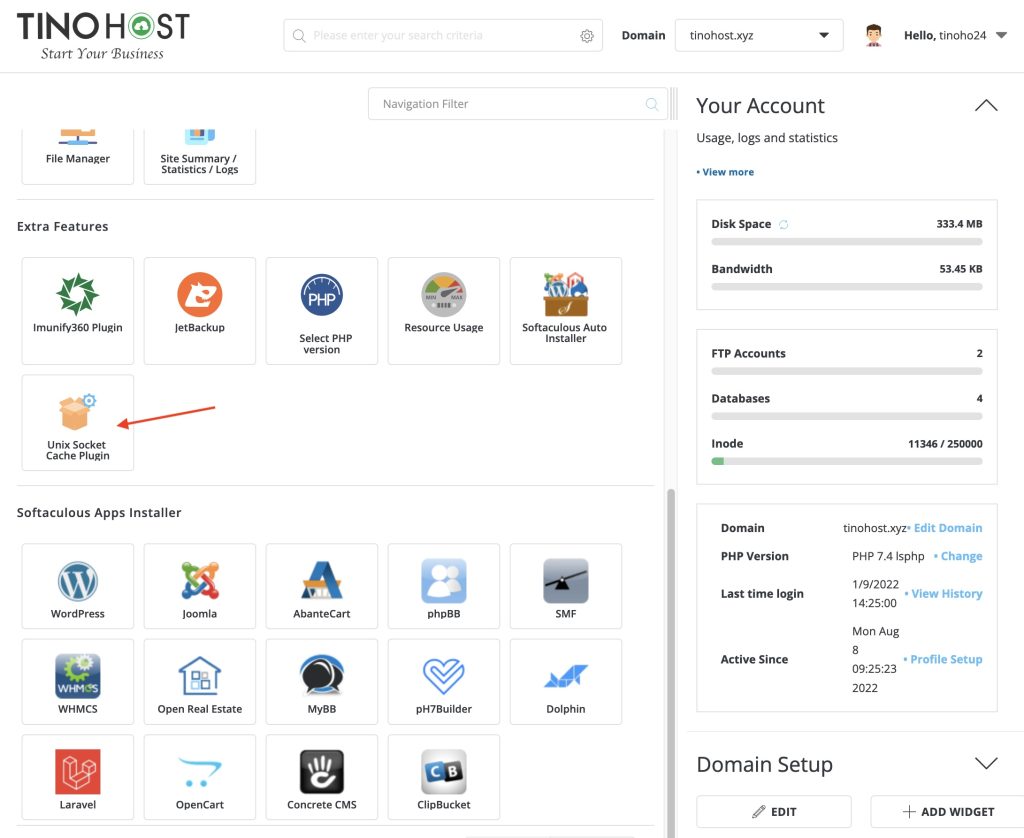Click the 53.45 KB bandwidth value

[961, 268]
